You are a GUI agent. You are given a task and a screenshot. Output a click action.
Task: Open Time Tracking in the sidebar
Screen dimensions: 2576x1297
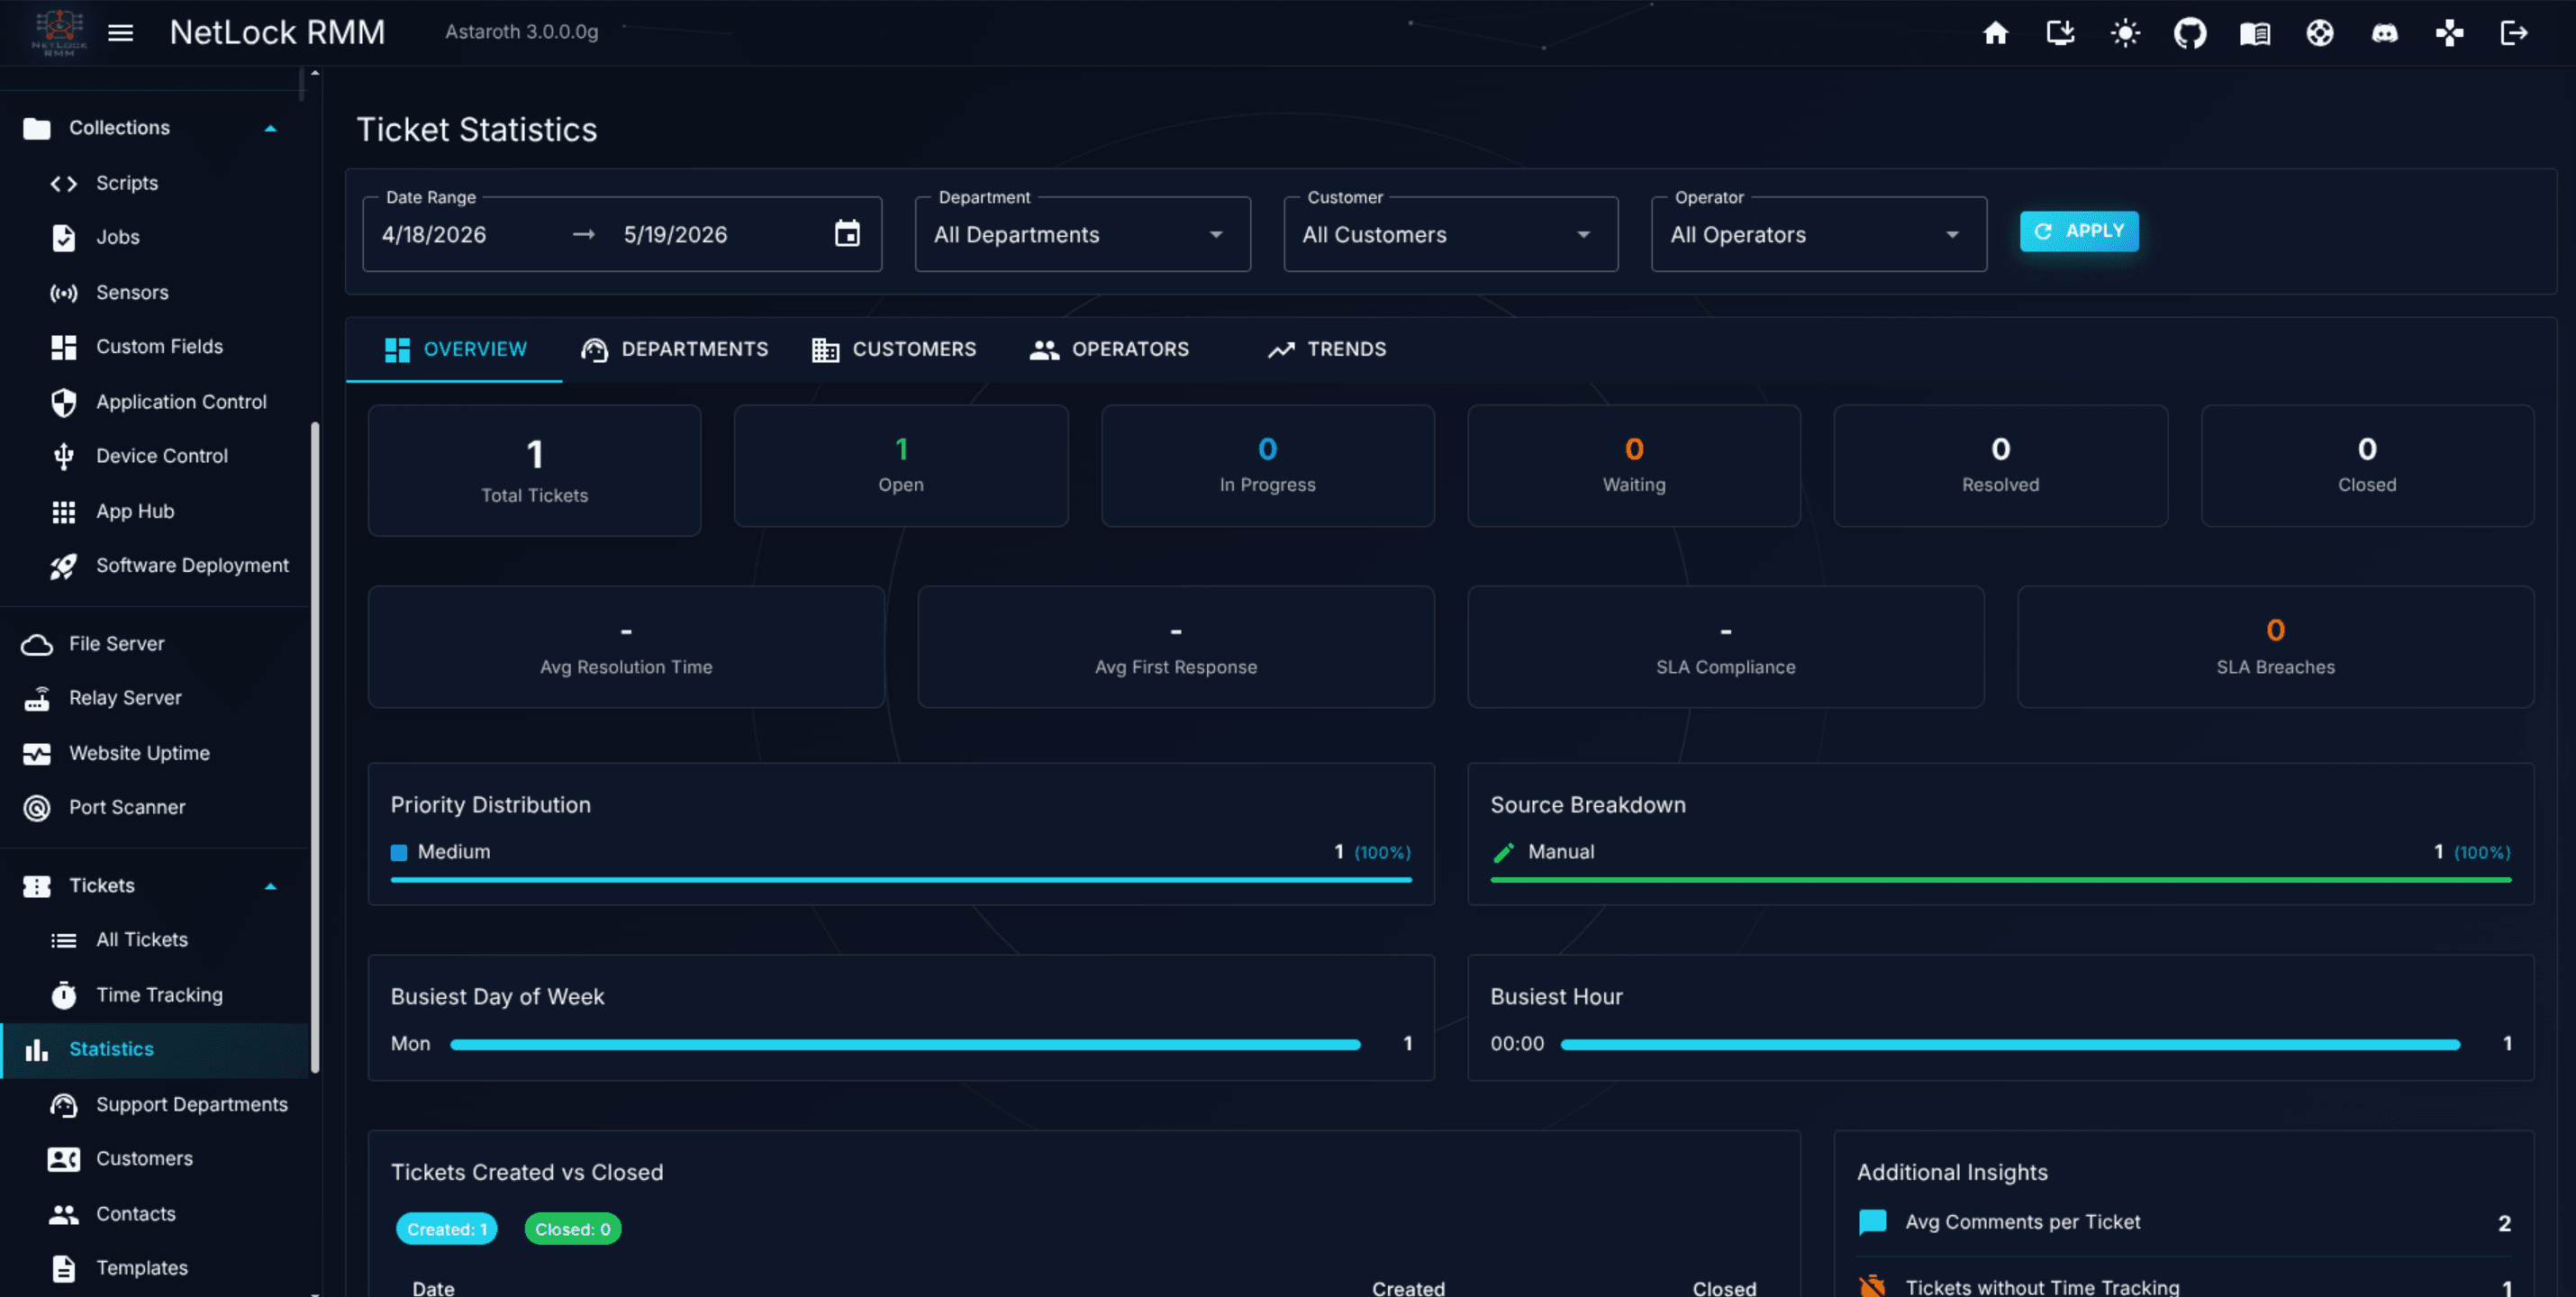(x=155, y=994)
